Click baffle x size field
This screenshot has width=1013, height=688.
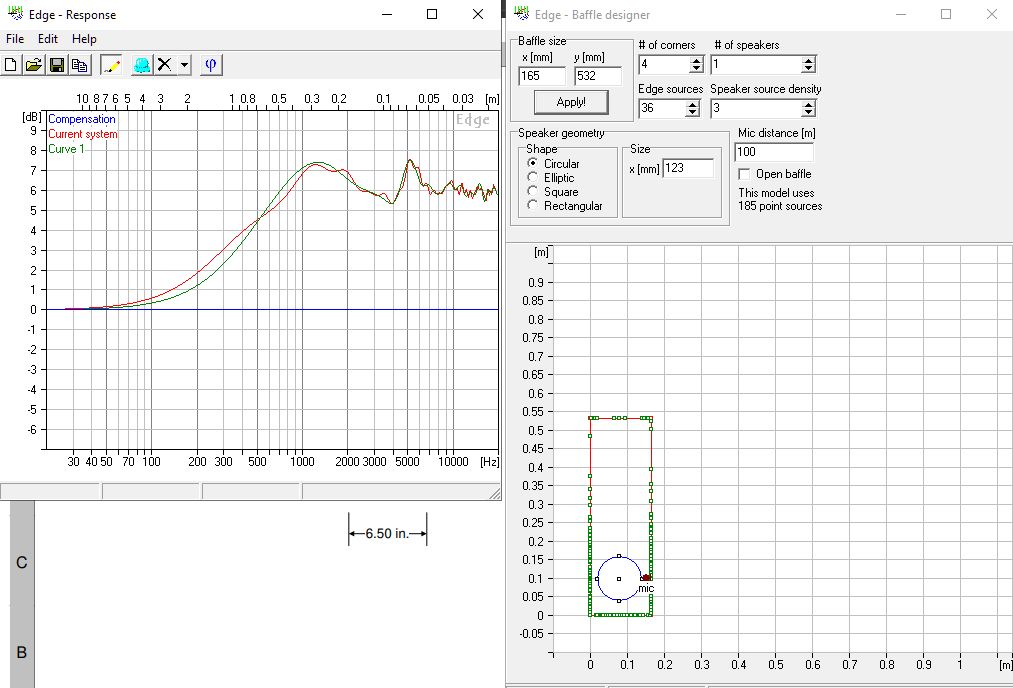click(x=541, y=76)
